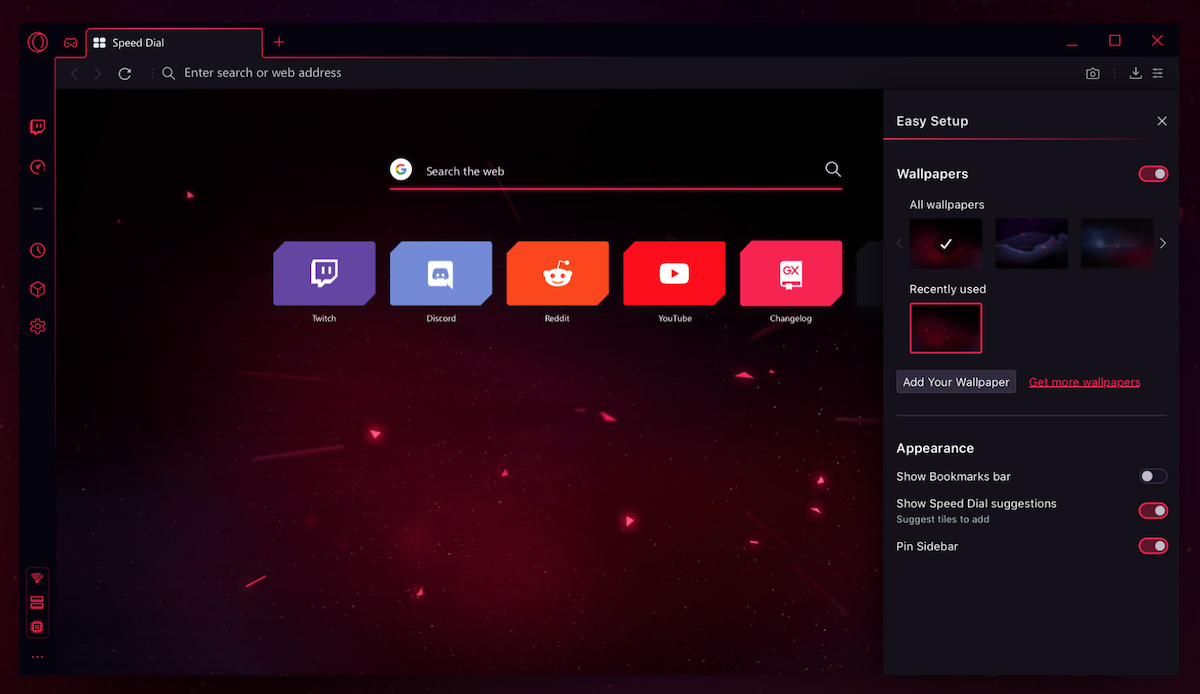Select the checked red wallpaper thumbnail

(x=946, y=243)
